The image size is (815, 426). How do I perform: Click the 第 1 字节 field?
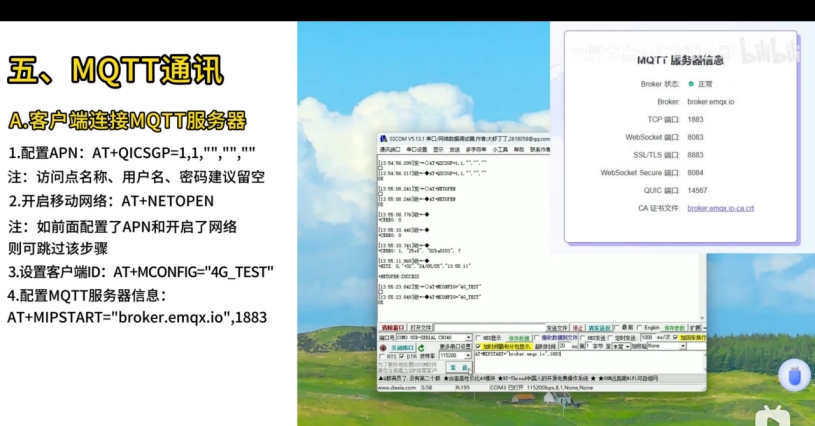(588, 347)
